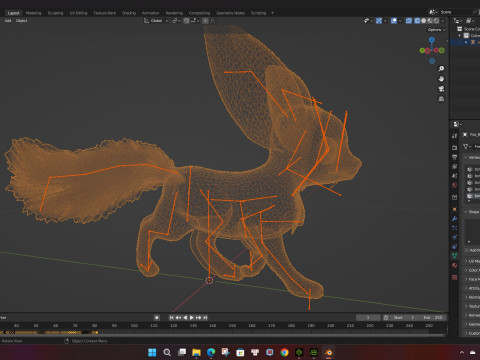Open Windows Start menu on taskbar
The width and height of the screenshot is (480, 360).
click(x=152, y=352)
